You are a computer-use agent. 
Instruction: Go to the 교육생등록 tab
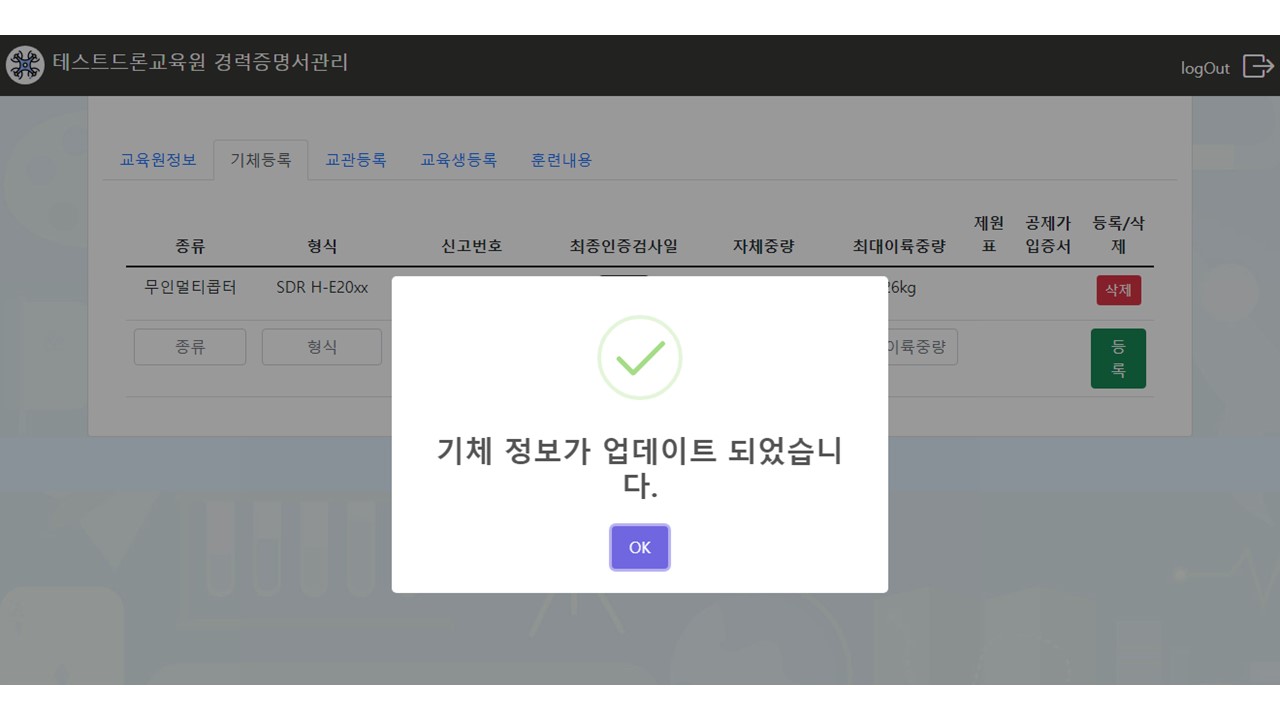tap(458, 160)
